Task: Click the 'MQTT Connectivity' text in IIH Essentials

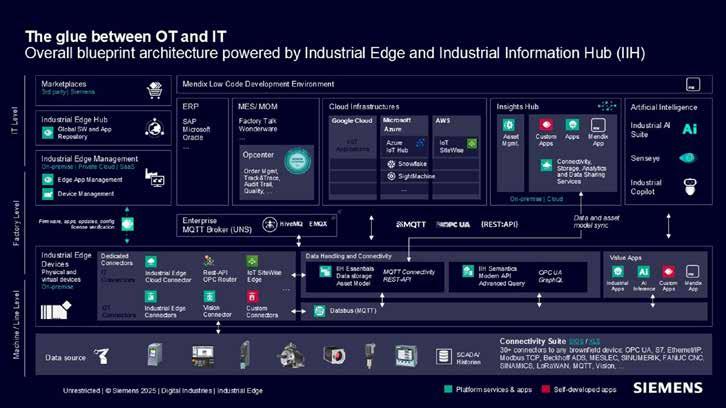Action: click(x=409, y=272)
